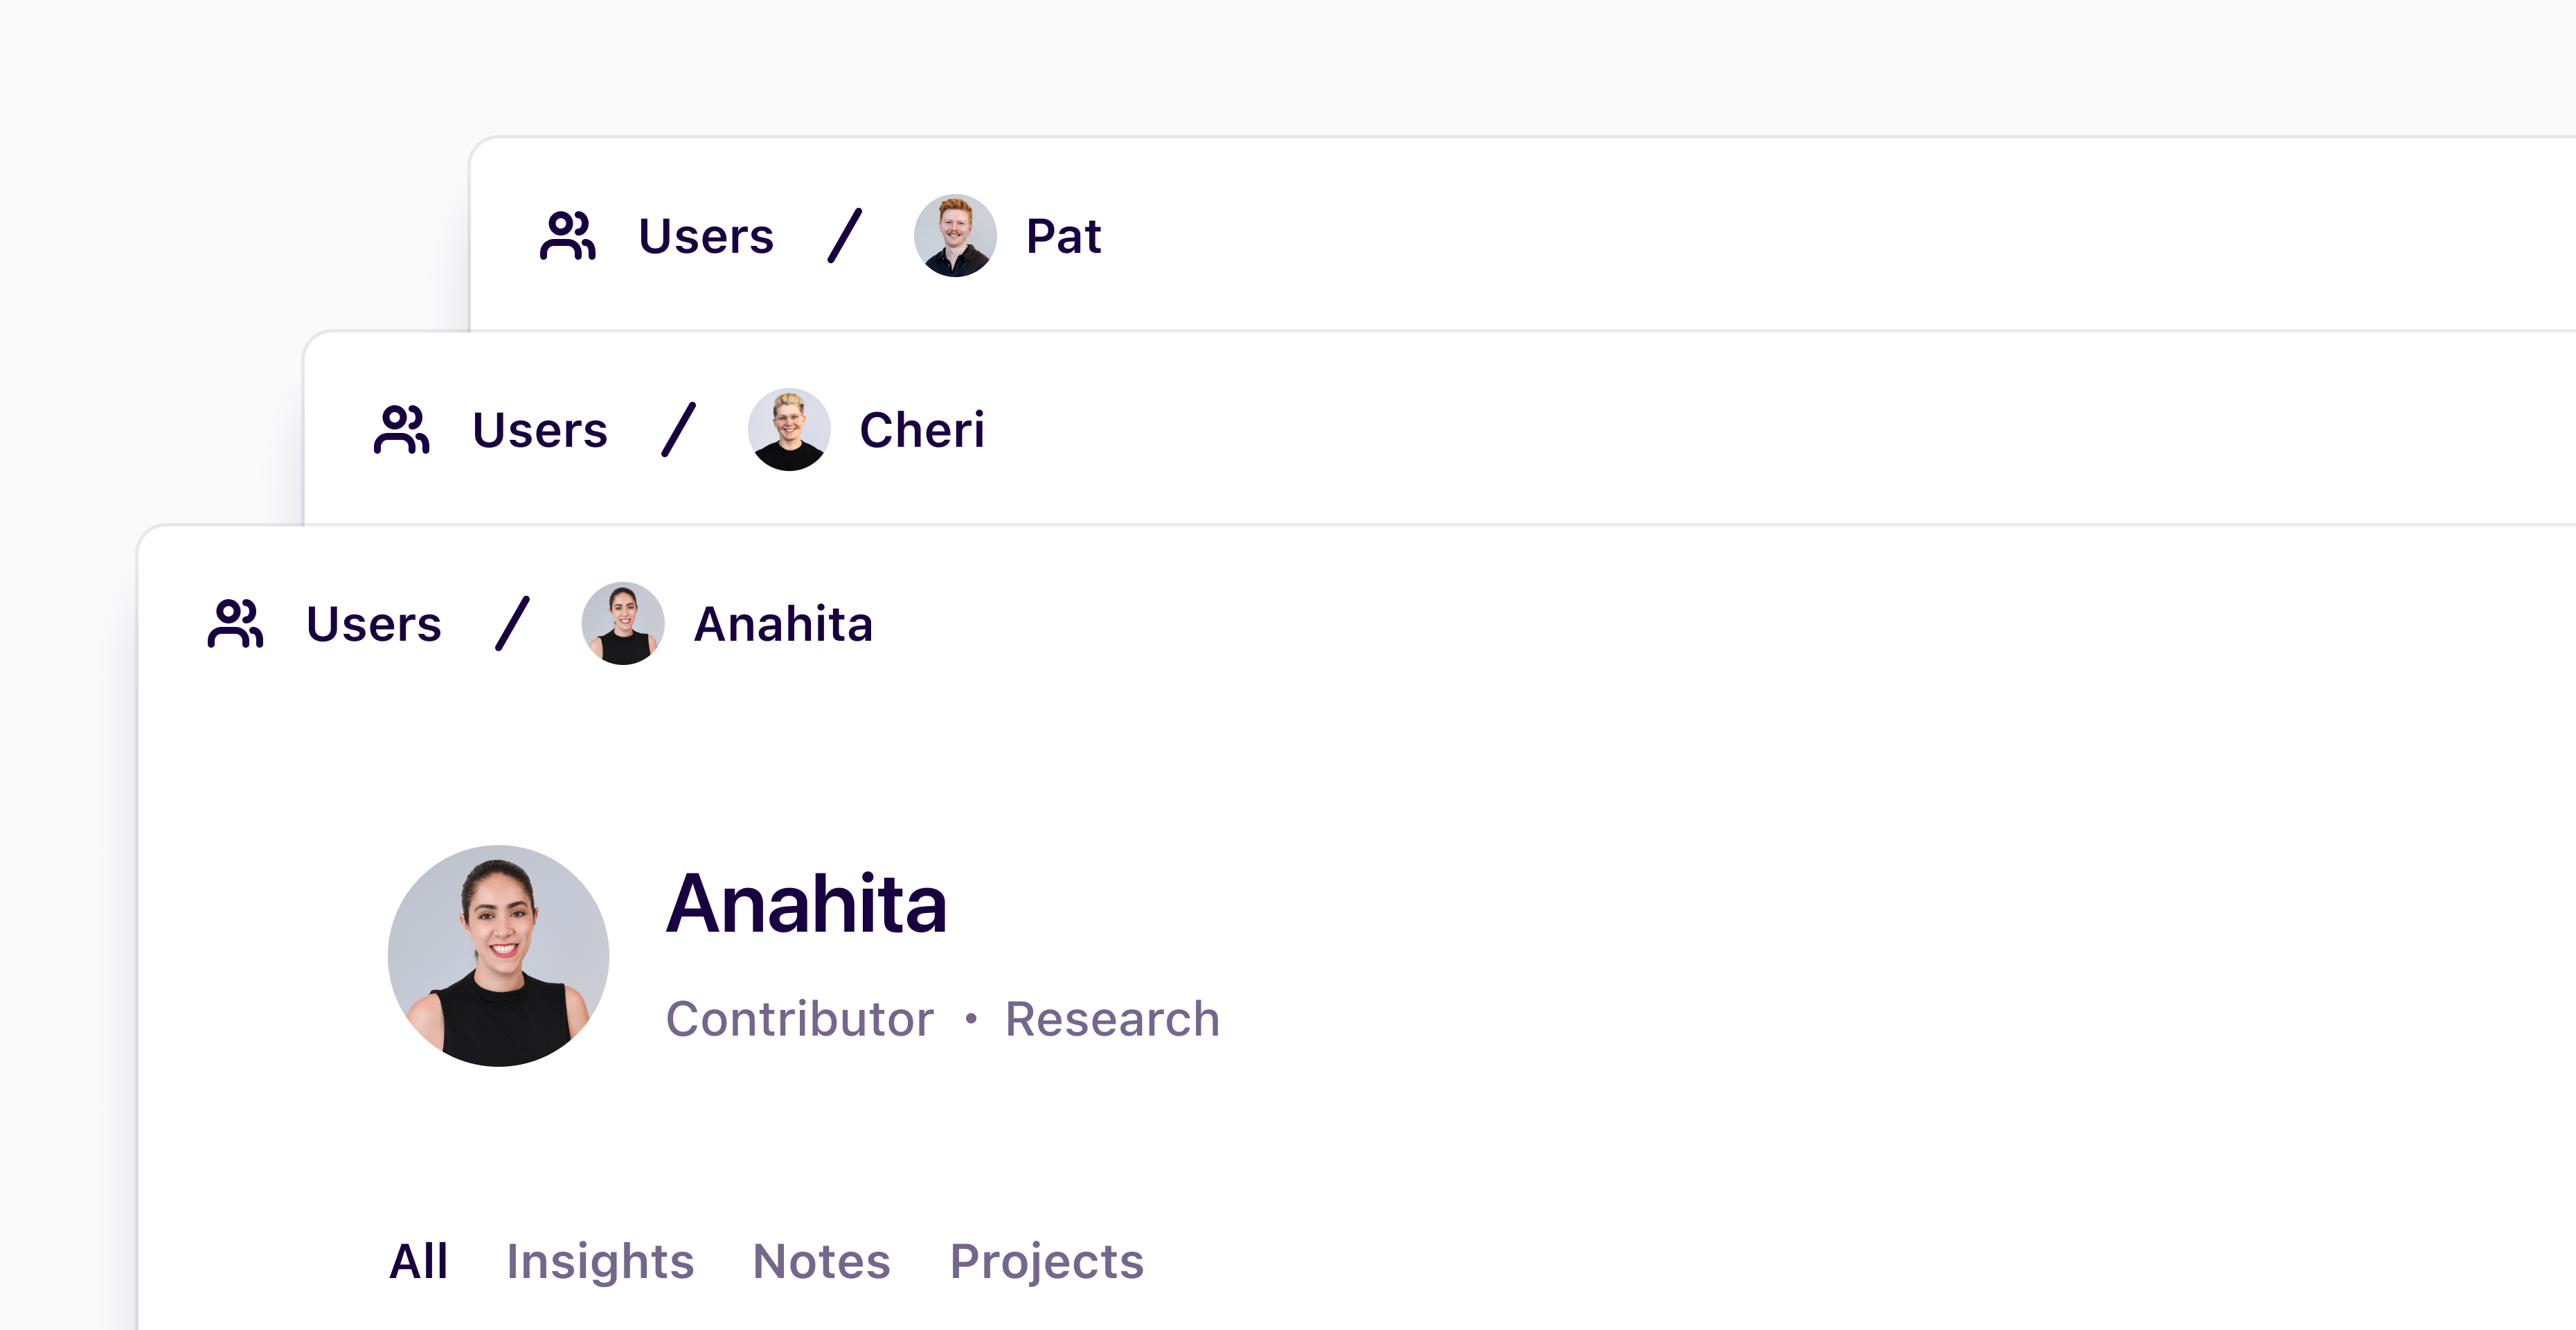Open Pat's avatar in the breadcrumb

pos(955,236)
